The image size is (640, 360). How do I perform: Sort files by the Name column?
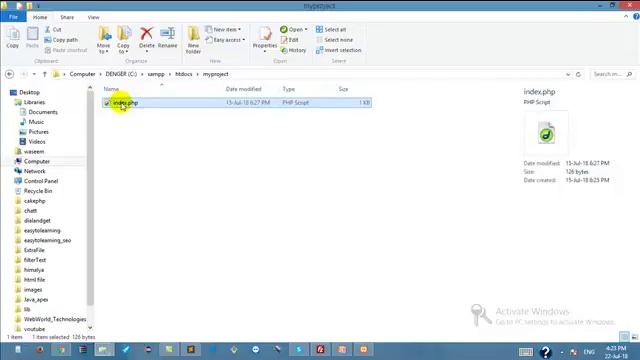tap(111, 89)
